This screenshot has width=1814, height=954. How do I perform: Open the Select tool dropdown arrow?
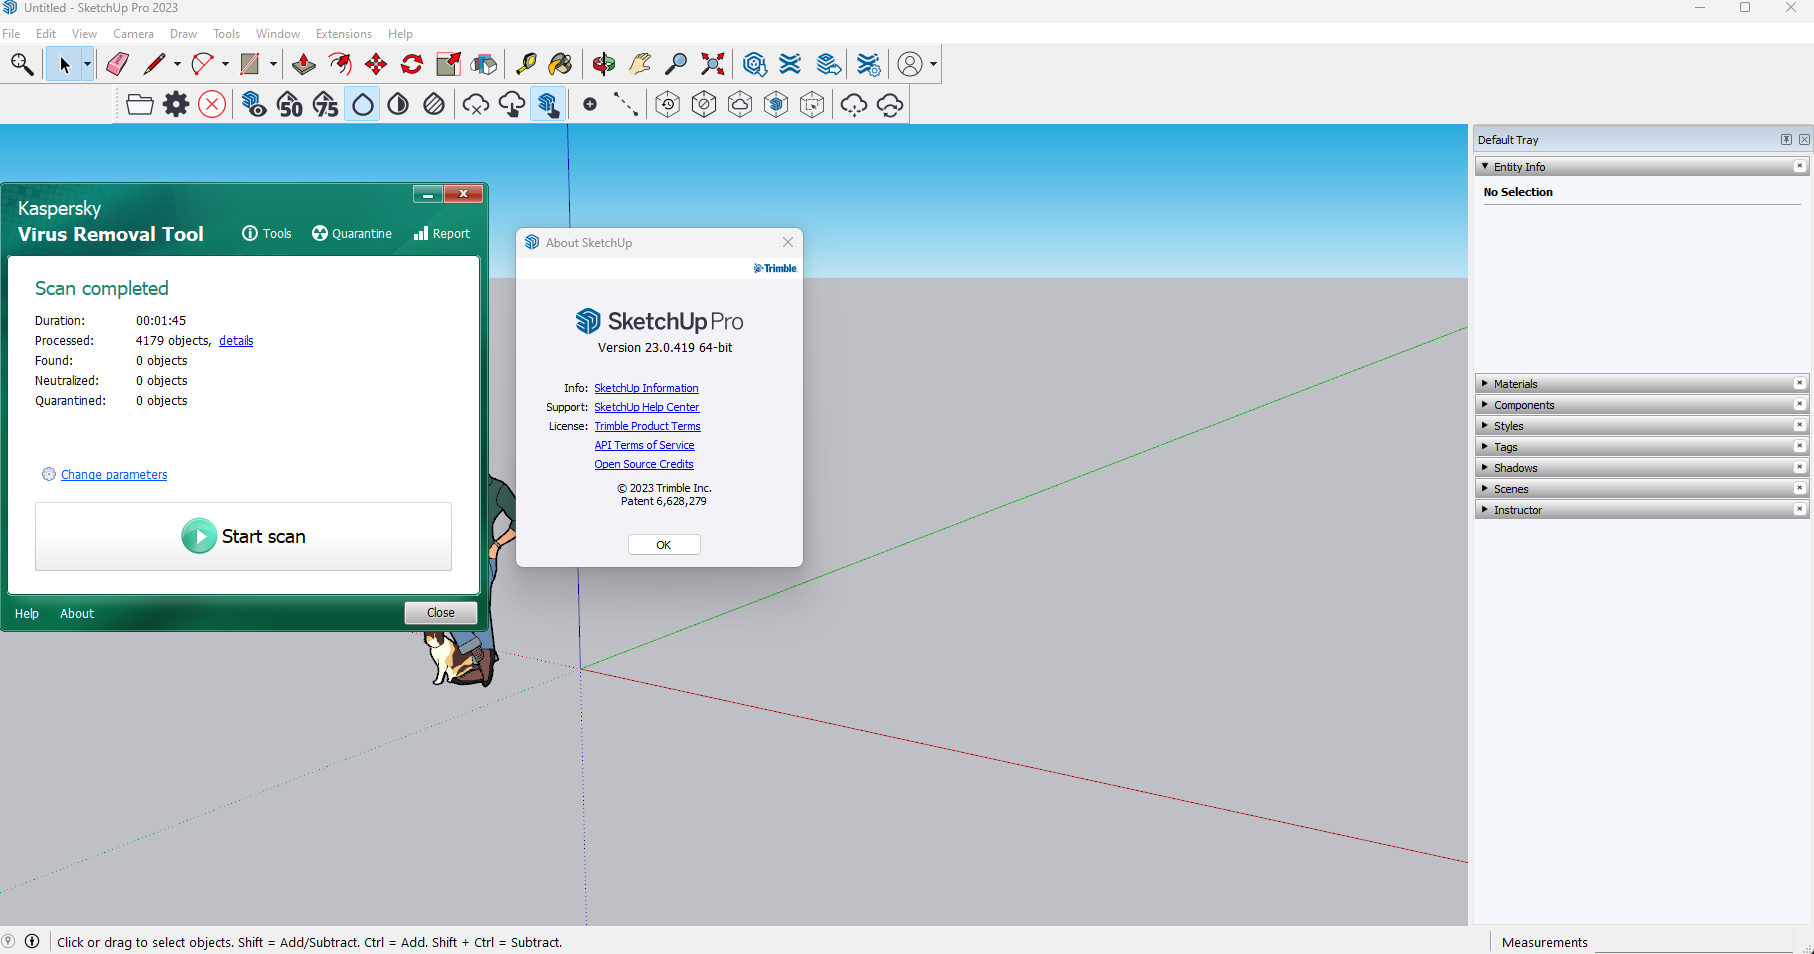[x=87, y=65]
